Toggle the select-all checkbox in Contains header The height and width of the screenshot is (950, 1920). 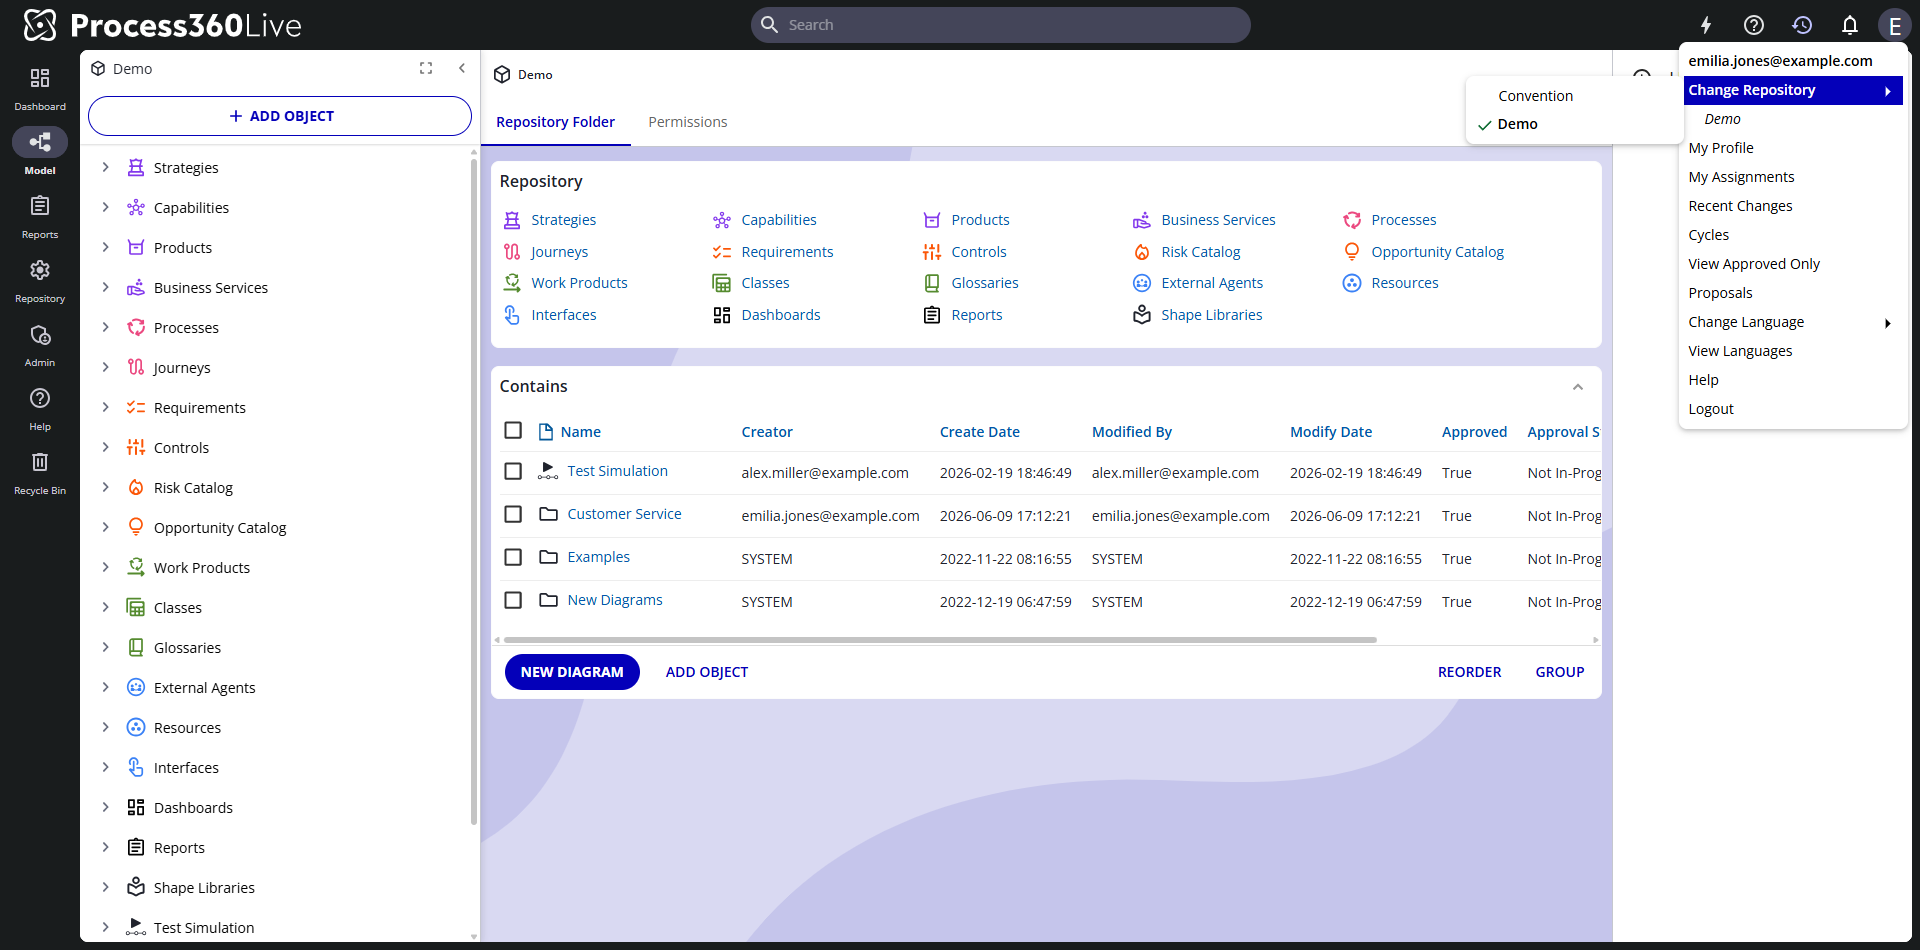click(x=513, y=430)
